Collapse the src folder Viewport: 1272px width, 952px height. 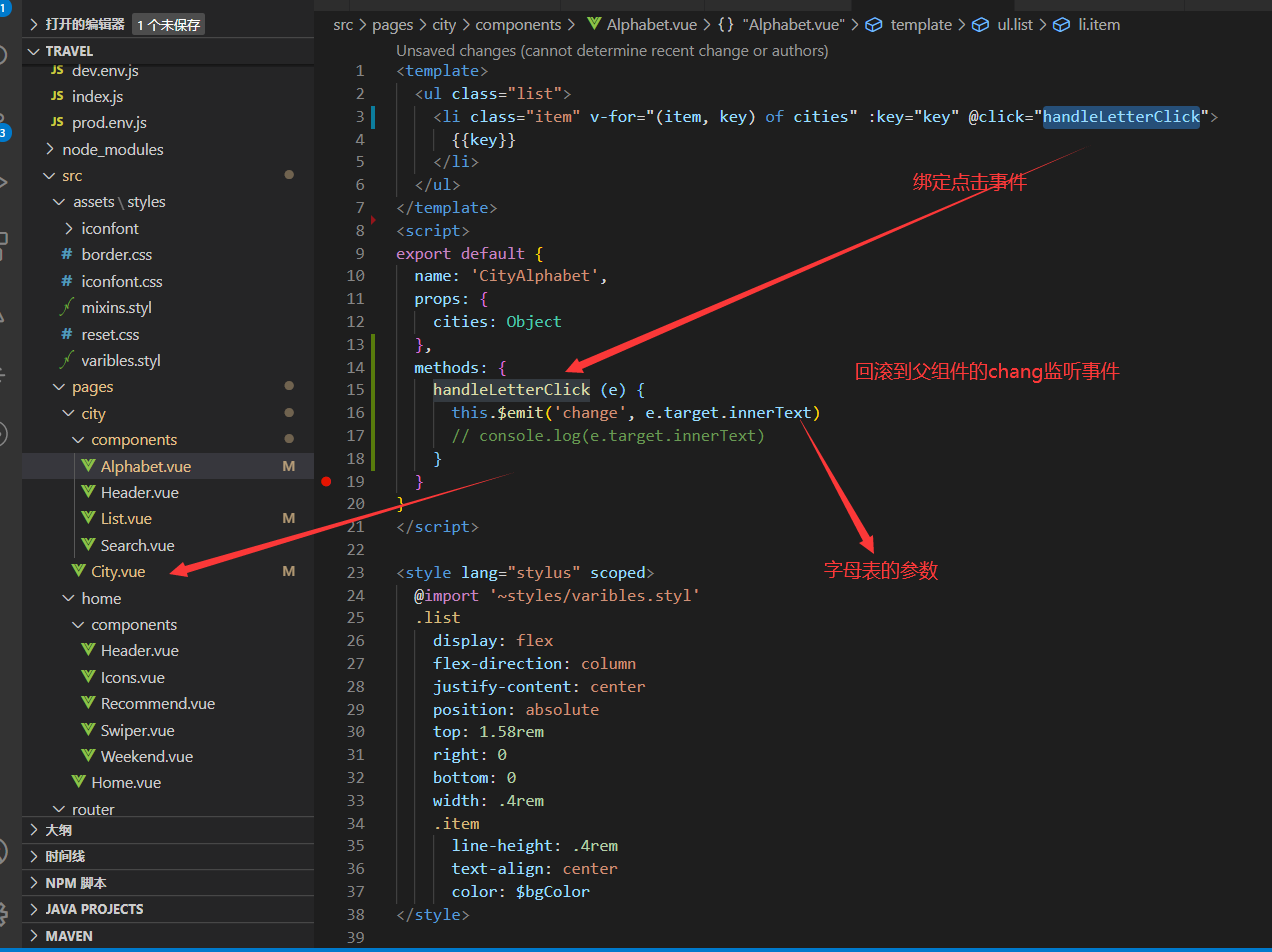51,176
